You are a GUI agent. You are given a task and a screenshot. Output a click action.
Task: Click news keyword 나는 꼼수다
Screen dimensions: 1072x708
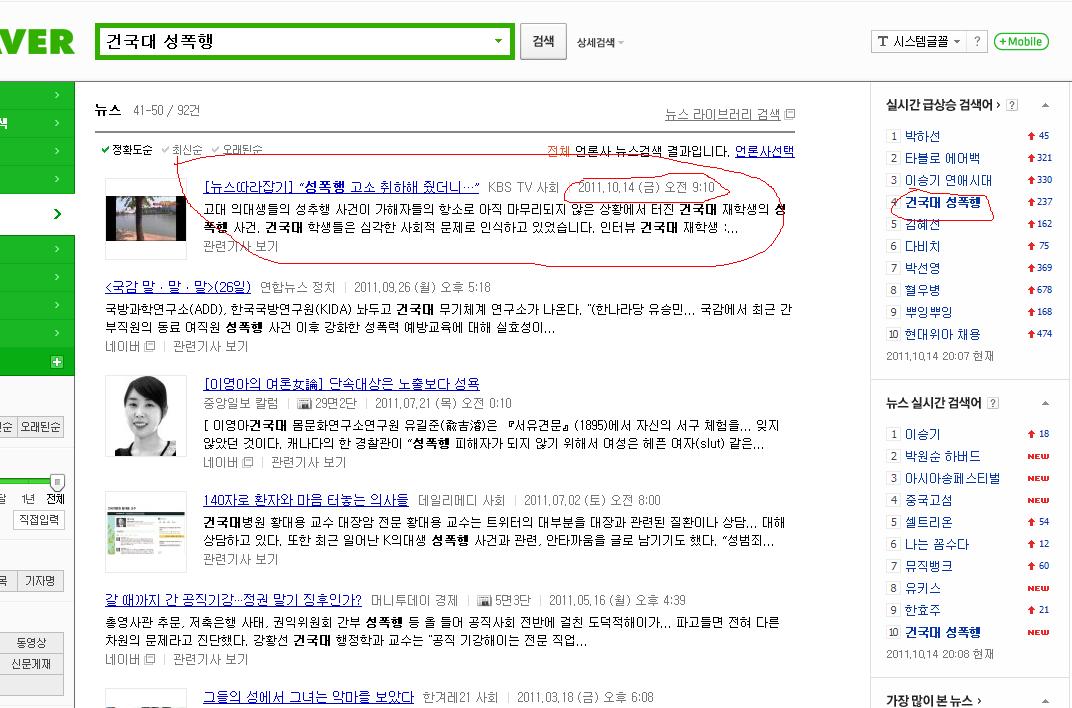tap(937, 544)
